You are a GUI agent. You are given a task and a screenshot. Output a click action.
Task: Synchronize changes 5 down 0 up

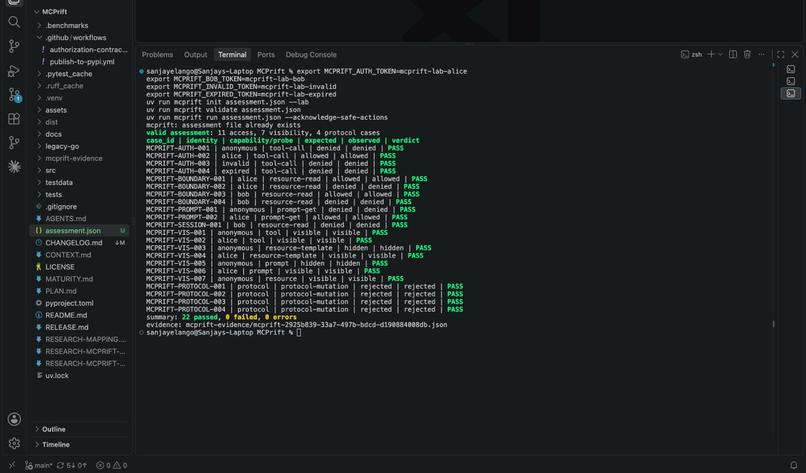(71, 465)
